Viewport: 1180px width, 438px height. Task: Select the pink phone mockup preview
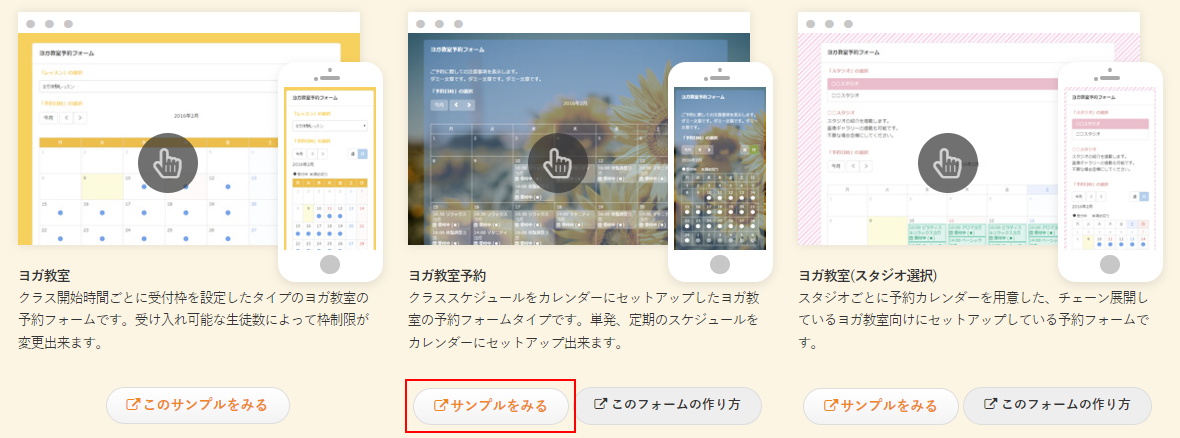coord(1110,172)
